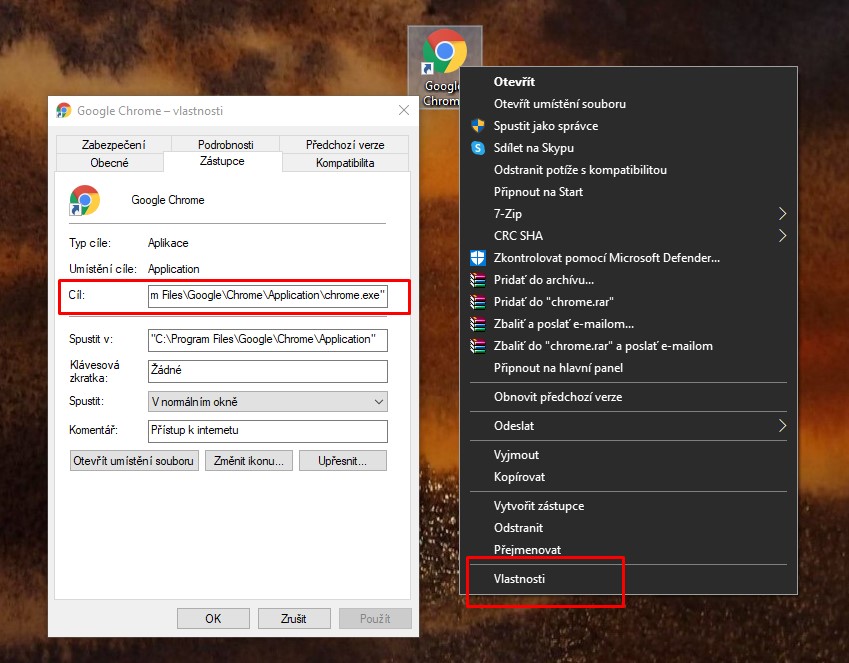Open the Spustit window mode dropdown

[267, 402]
